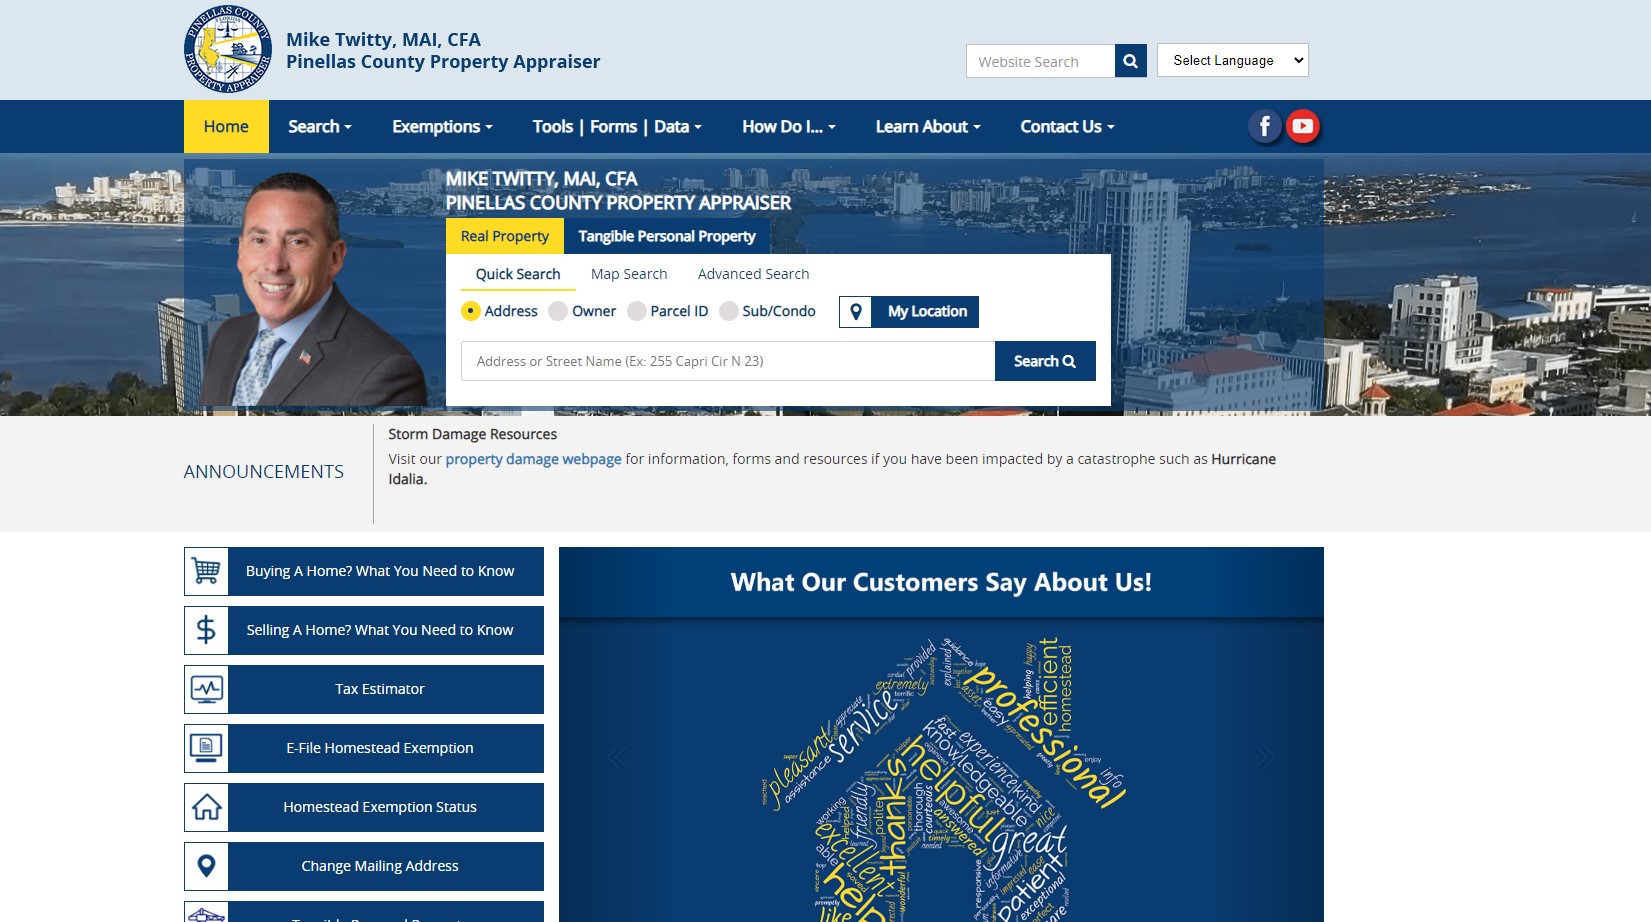This screenshot has height=922, width=1651.
Task: Expand Tools | Forms | Data menu
Action: tap(617, 127)
